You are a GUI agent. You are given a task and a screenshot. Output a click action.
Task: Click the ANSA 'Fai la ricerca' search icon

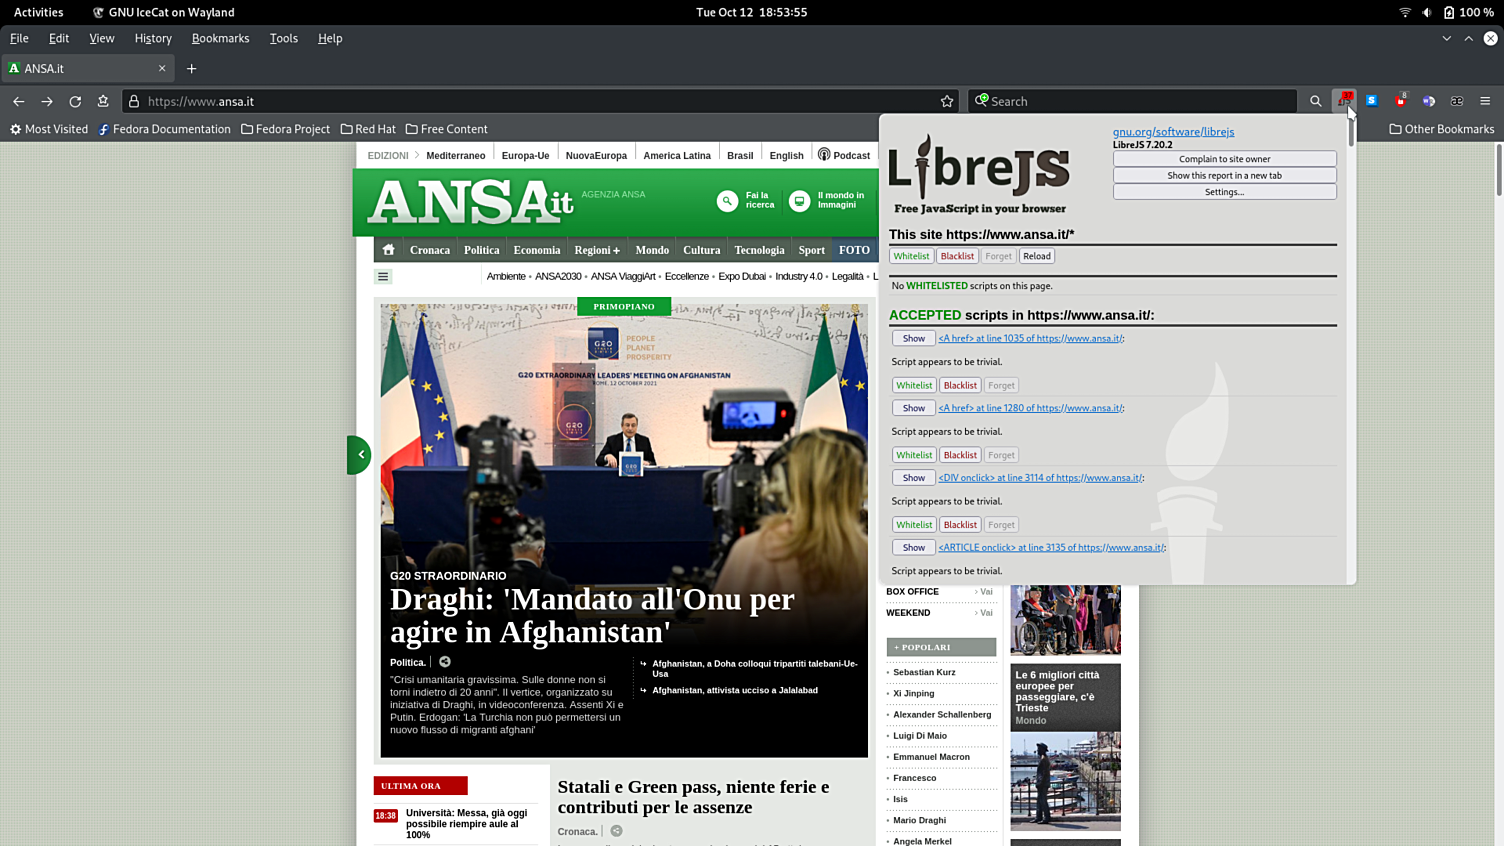click(x=727, y=201)
